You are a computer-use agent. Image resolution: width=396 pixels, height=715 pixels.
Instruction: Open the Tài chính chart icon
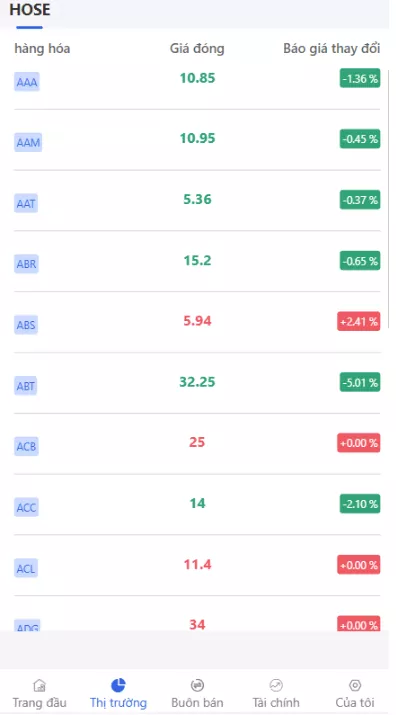click(x=276, y=685)
